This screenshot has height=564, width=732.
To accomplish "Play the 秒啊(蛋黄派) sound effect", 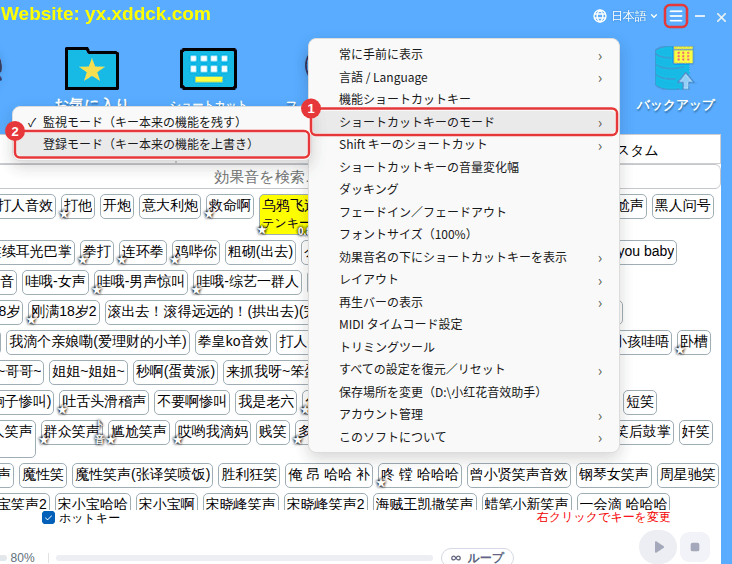I will click(175, 372).
